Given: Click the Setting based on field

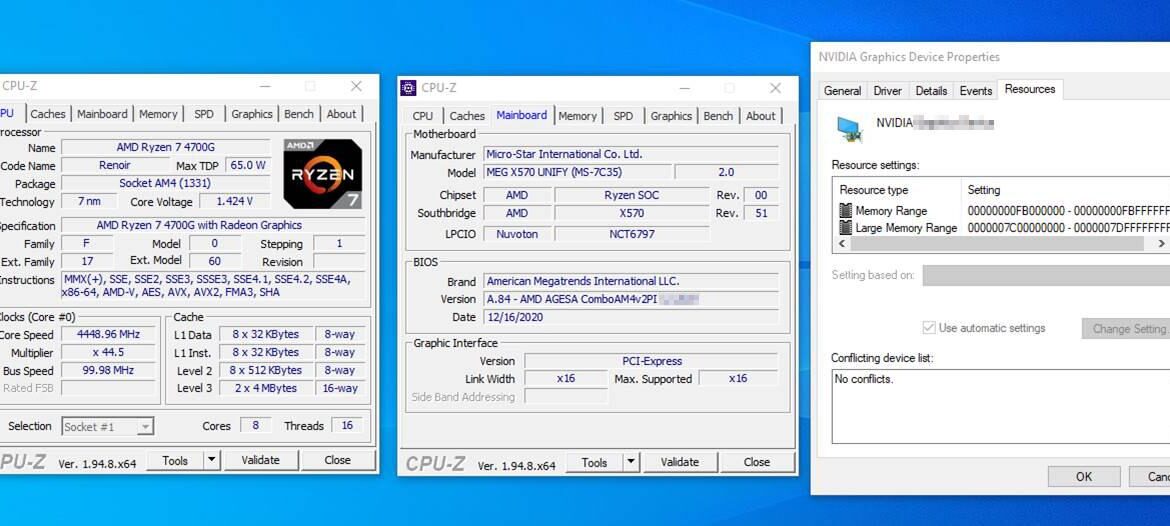Looking at the screenshot, I should 1046,275.
